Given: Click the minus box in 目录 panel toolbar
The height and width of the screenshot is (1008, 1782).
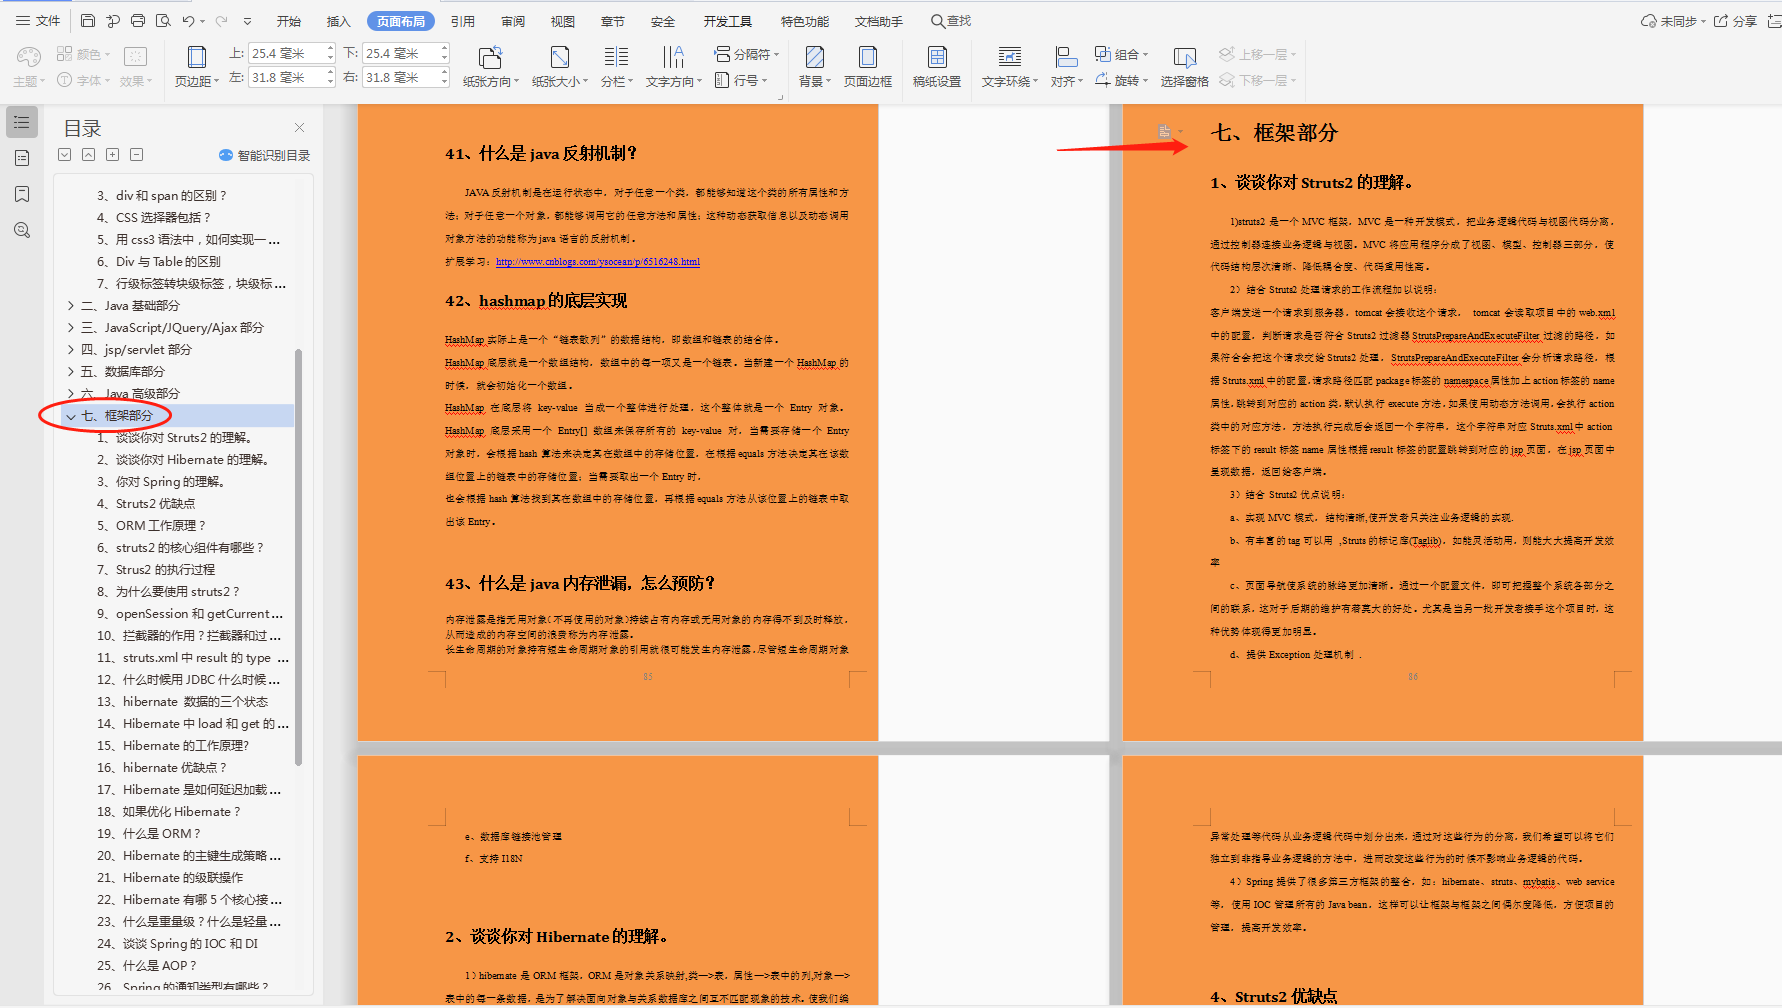Looking at the screenshot, I should 136,154.
